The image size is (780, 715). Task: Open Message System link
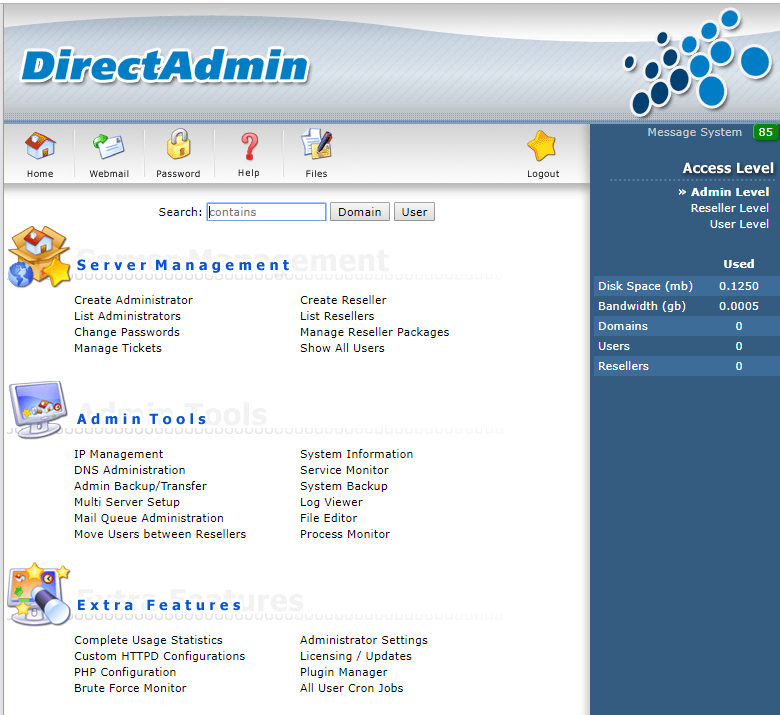coord(694,132)
